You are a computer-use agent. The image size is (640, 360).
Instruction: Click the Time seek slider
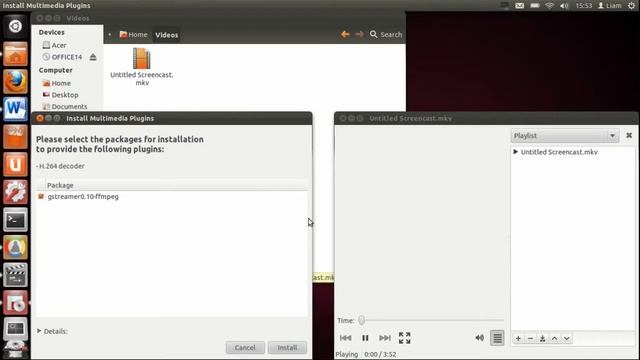[431, 320]
